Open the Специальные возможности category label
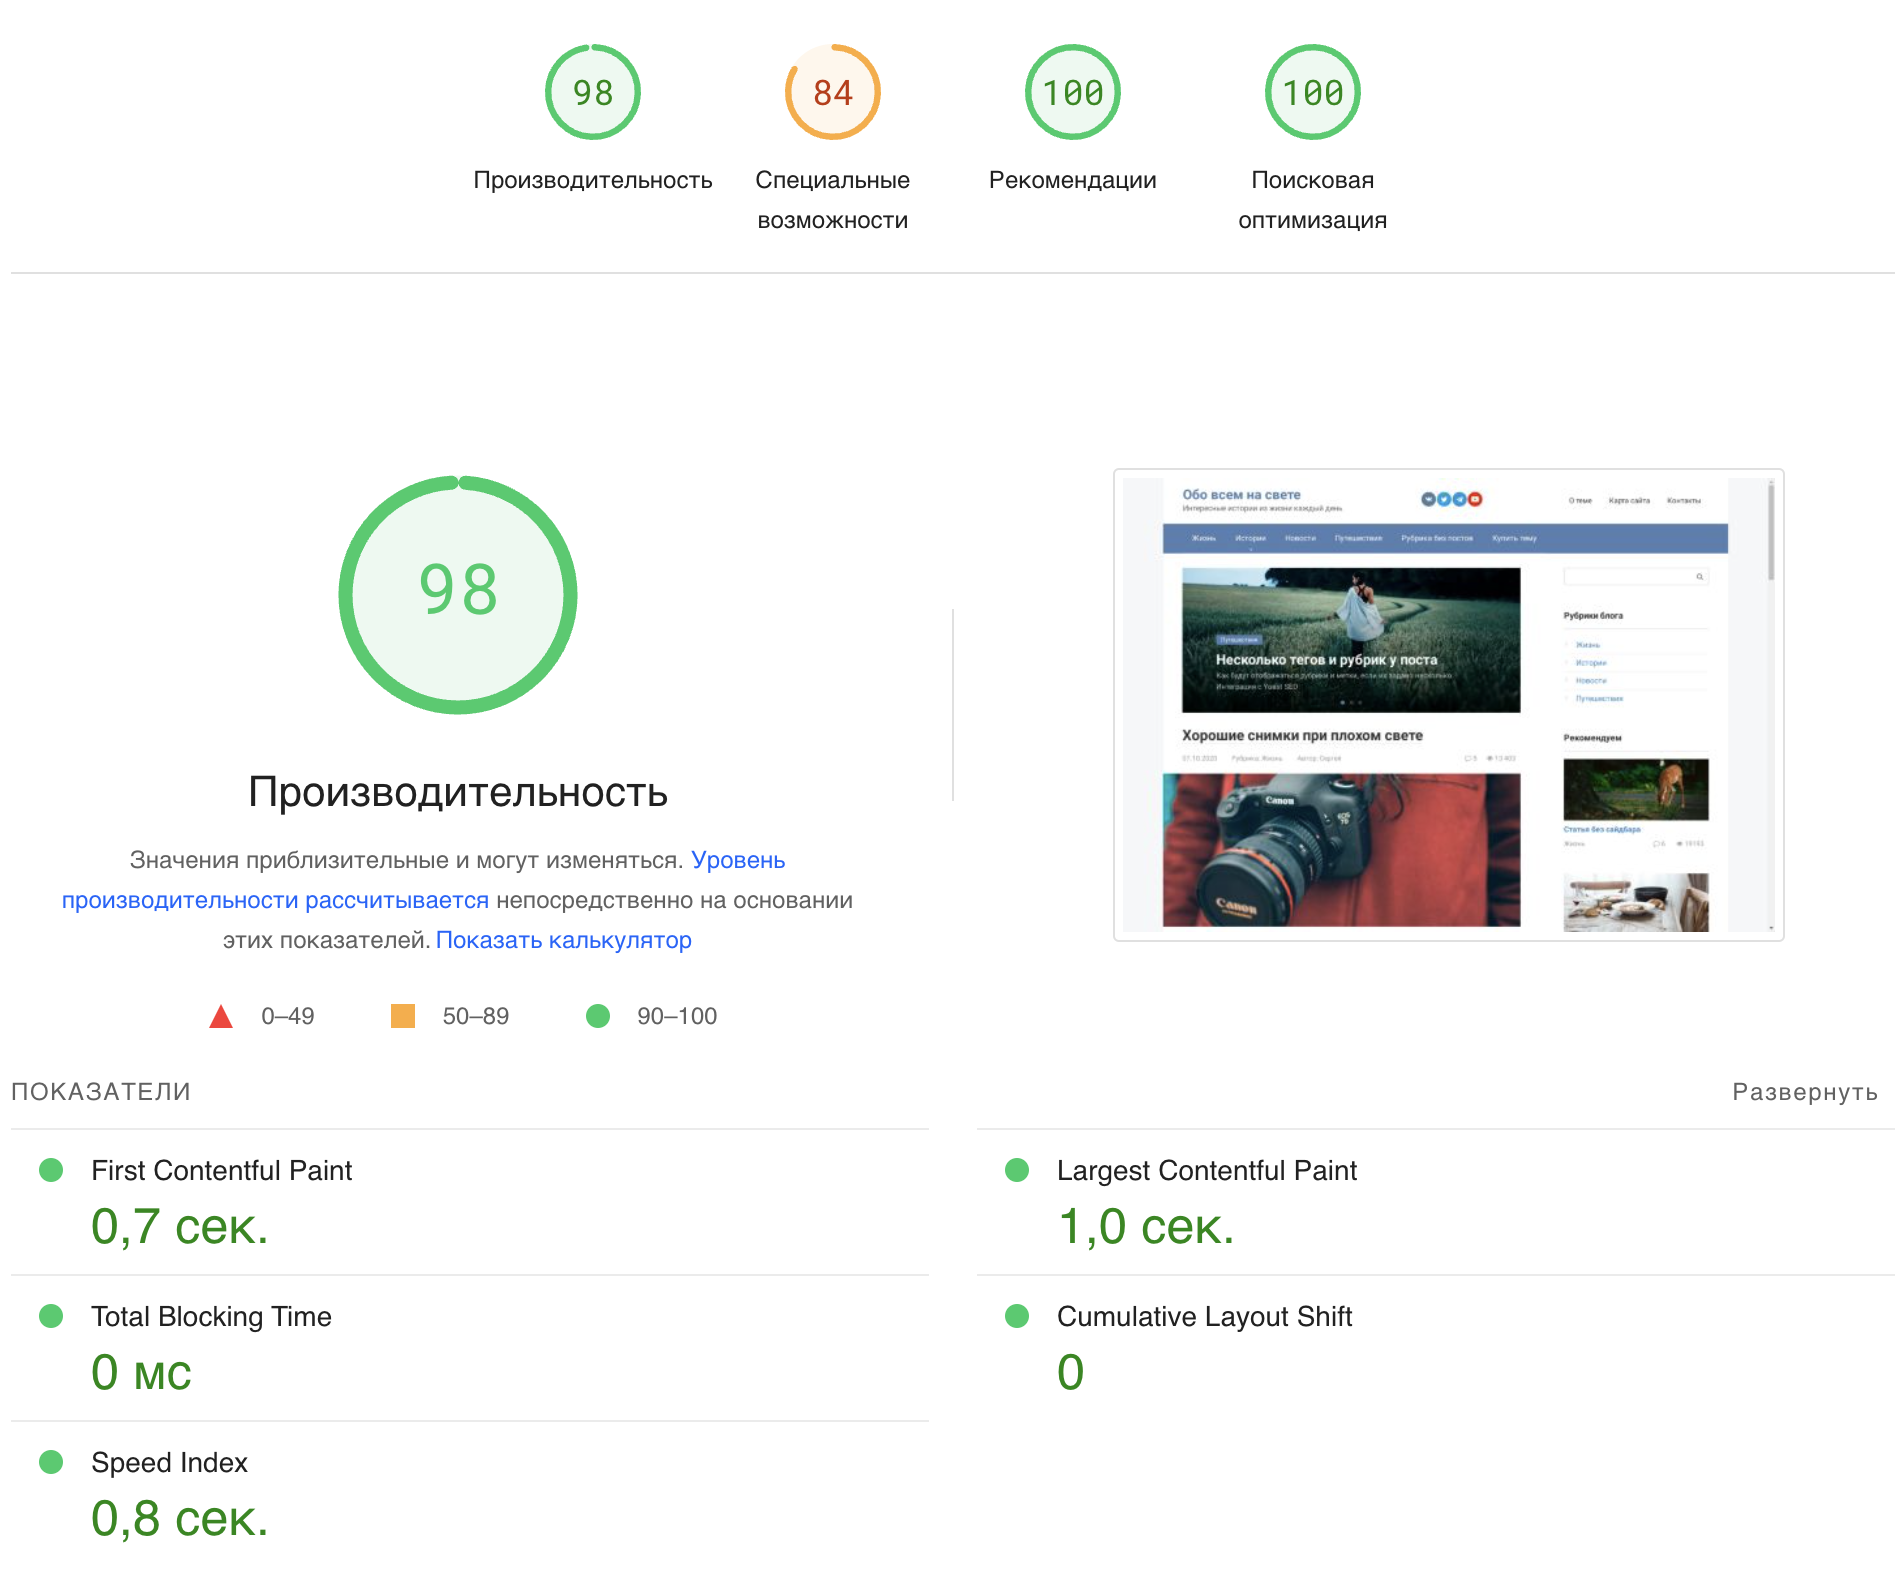This screenshot has height=1572, width=1904. click(833, 200)
